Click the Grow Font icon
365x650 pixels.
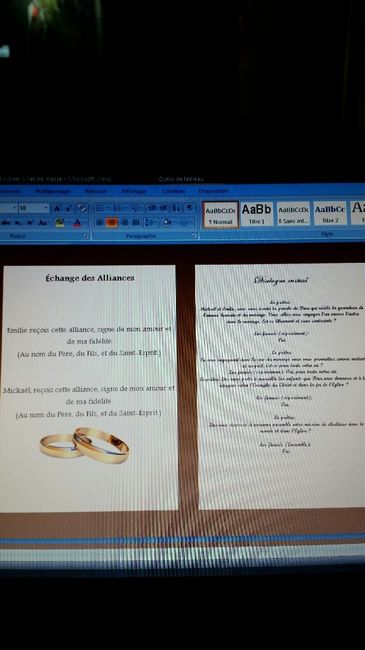coord(57,208)
